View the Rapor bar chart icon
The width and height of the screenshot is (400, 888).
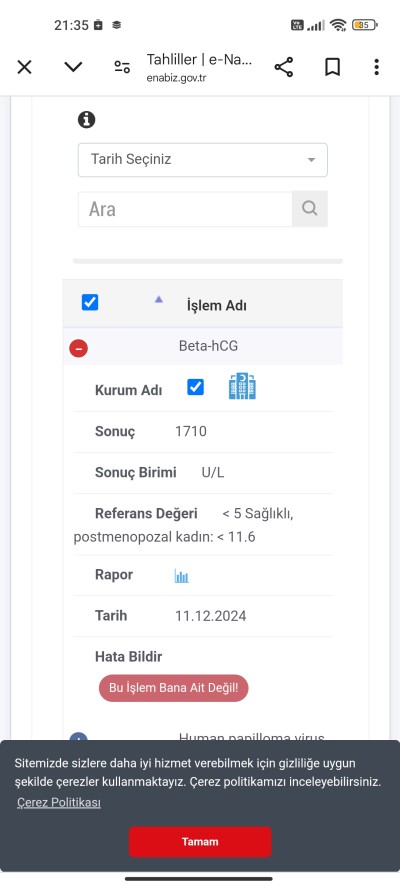(181, 577)
